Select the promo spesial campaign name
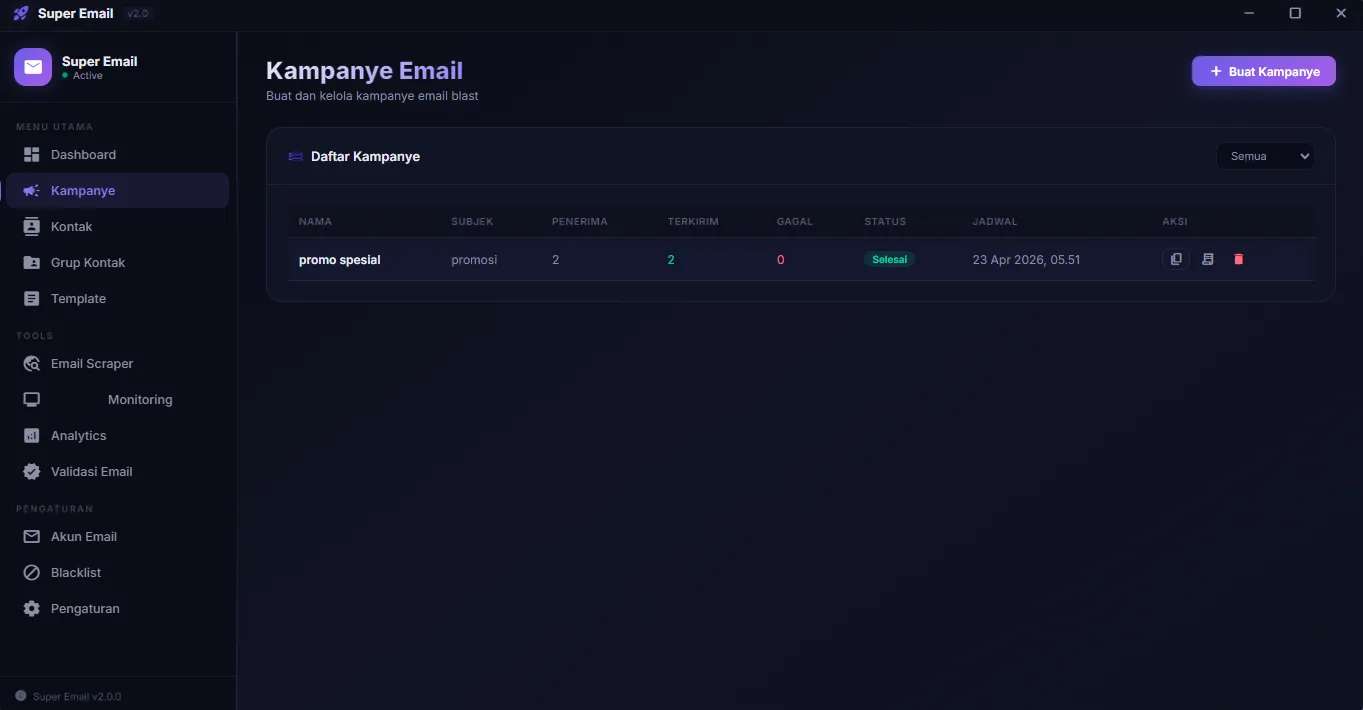 pos(340,260)
